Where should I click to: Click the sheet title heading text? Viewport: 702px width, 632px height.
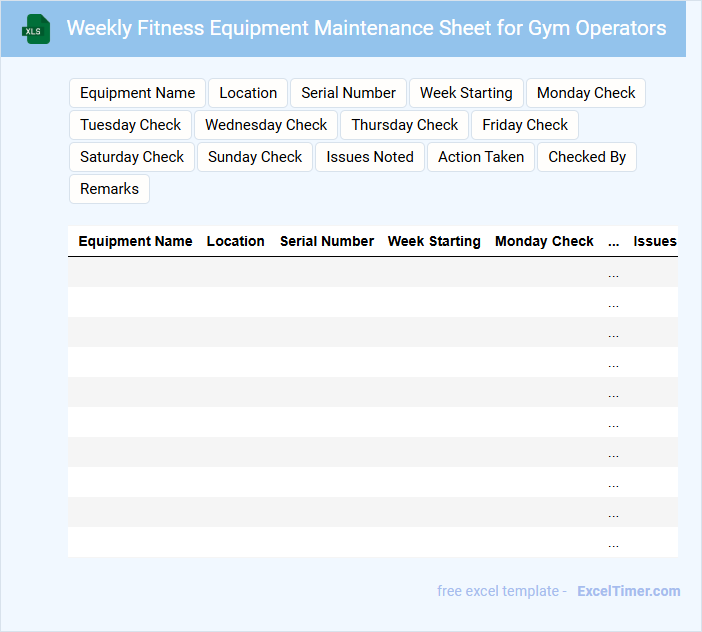point(366,28)
